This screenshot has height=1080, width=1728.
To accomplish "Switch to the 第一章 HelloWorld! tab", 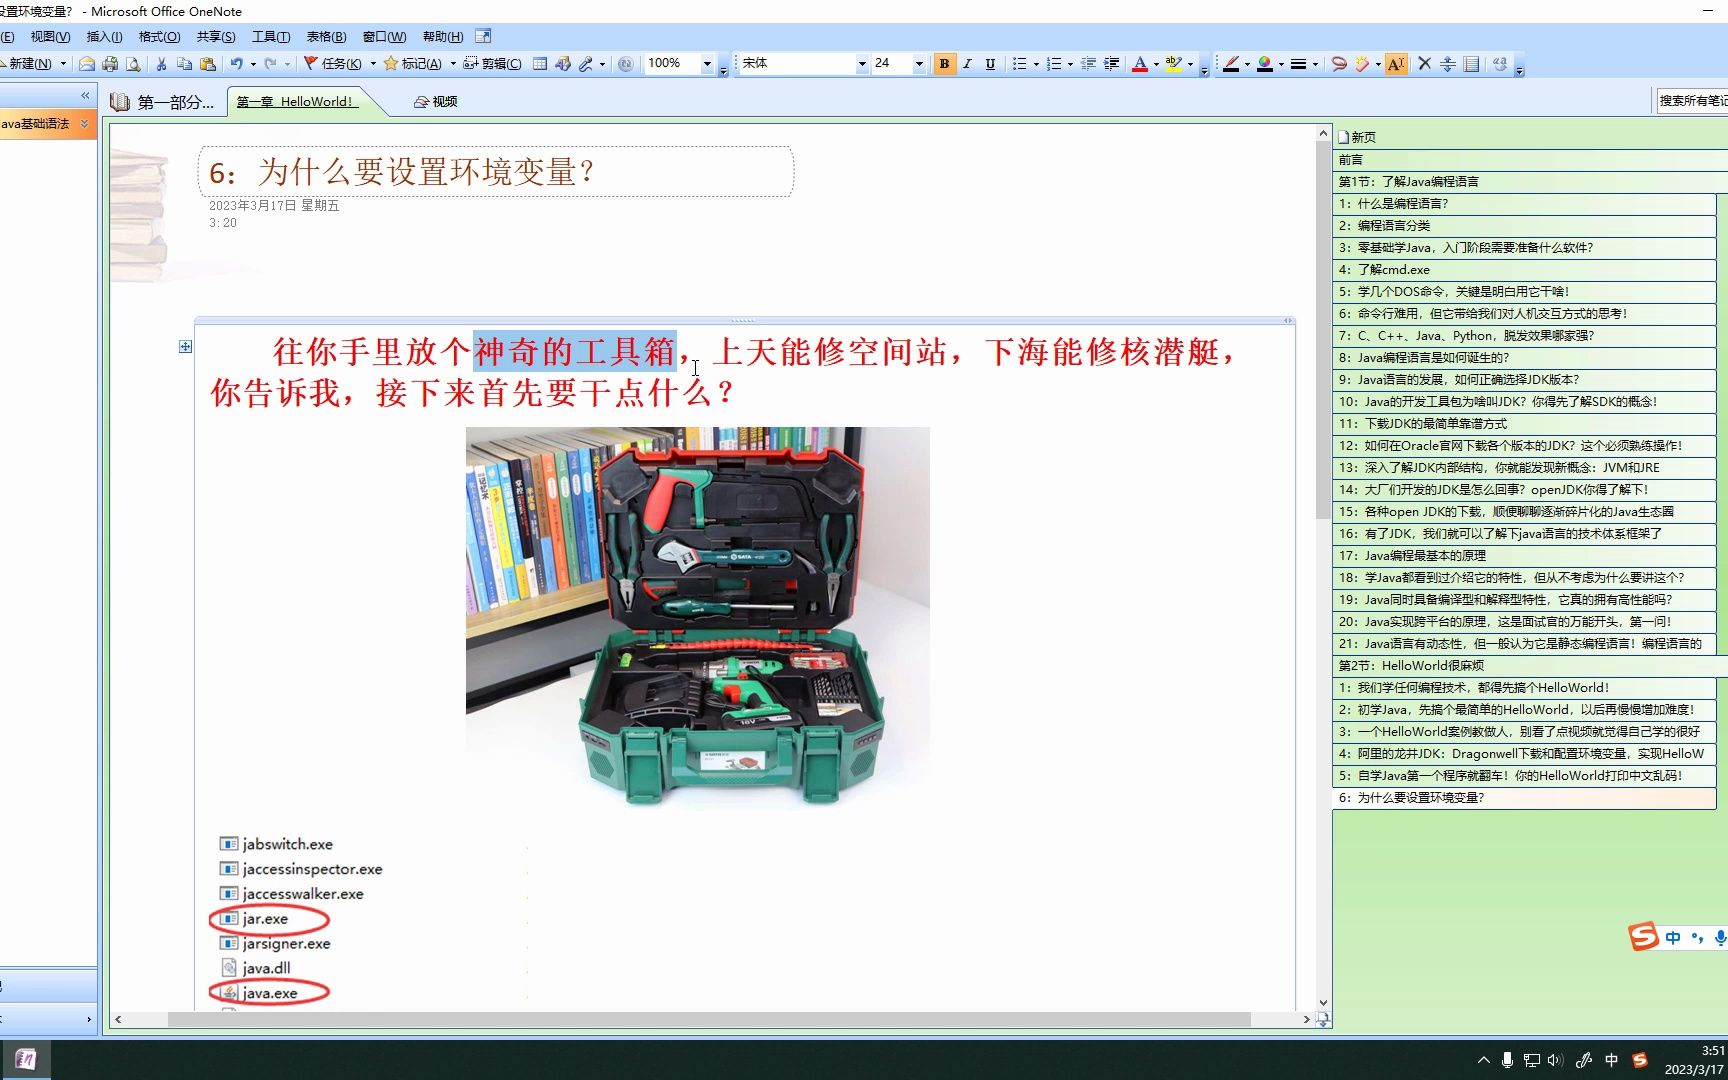I will coord(295,100).
